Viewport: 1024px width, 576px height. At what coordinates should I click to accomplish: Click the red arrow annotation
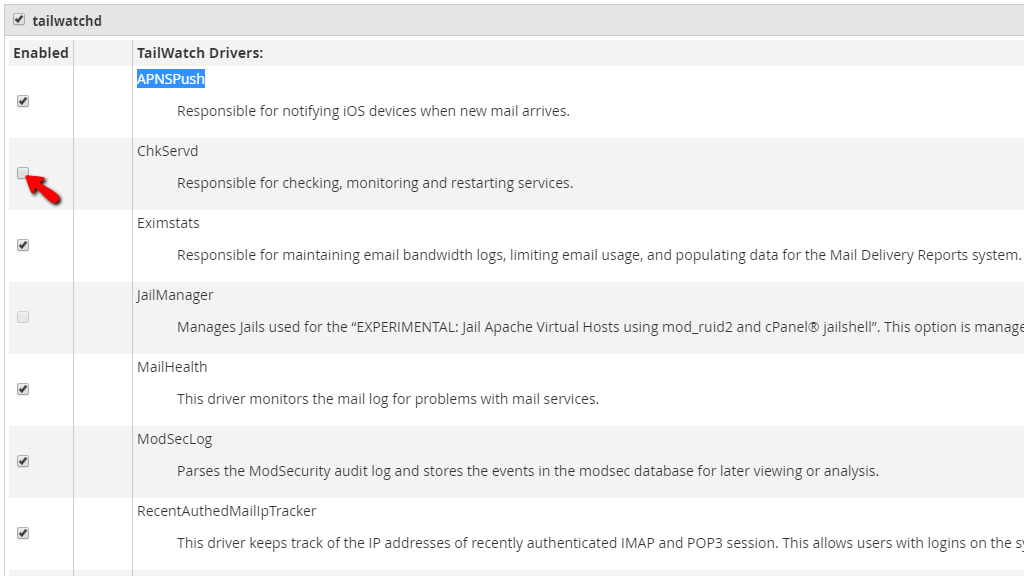pos(43,189)
